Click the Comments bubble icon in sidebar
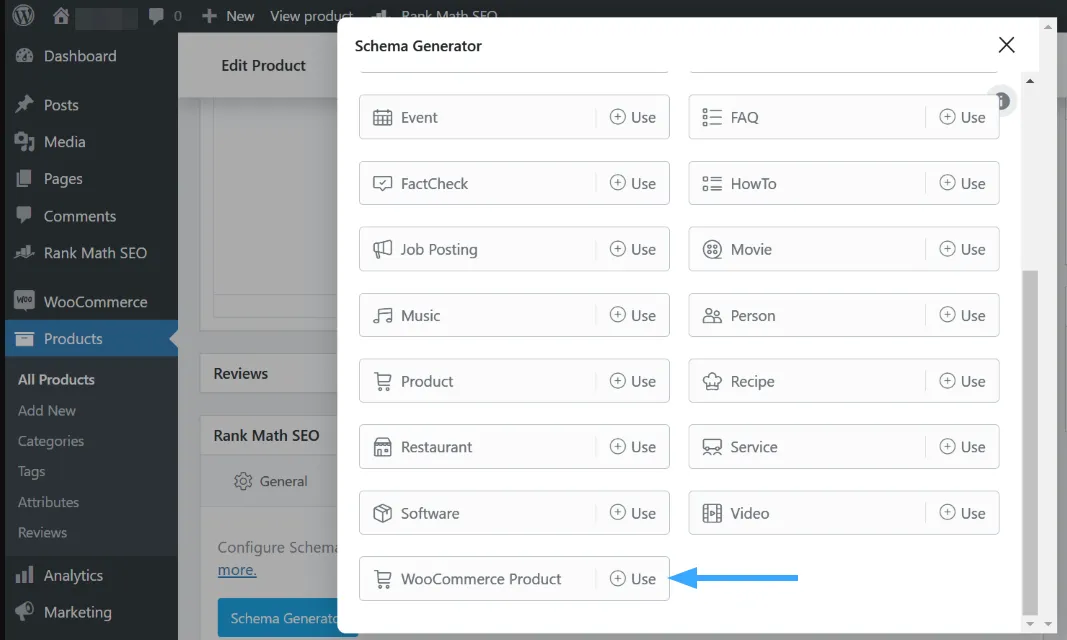 pyautogui.click(x=24, y=215)
